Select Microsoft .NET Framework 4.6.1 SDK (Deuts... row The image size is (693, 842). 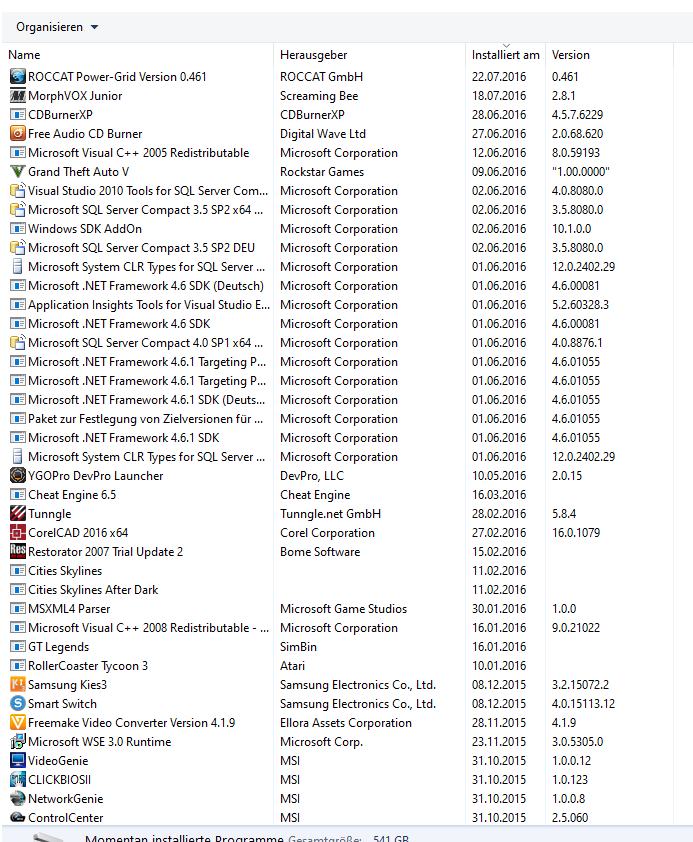[x=147, y=400]
